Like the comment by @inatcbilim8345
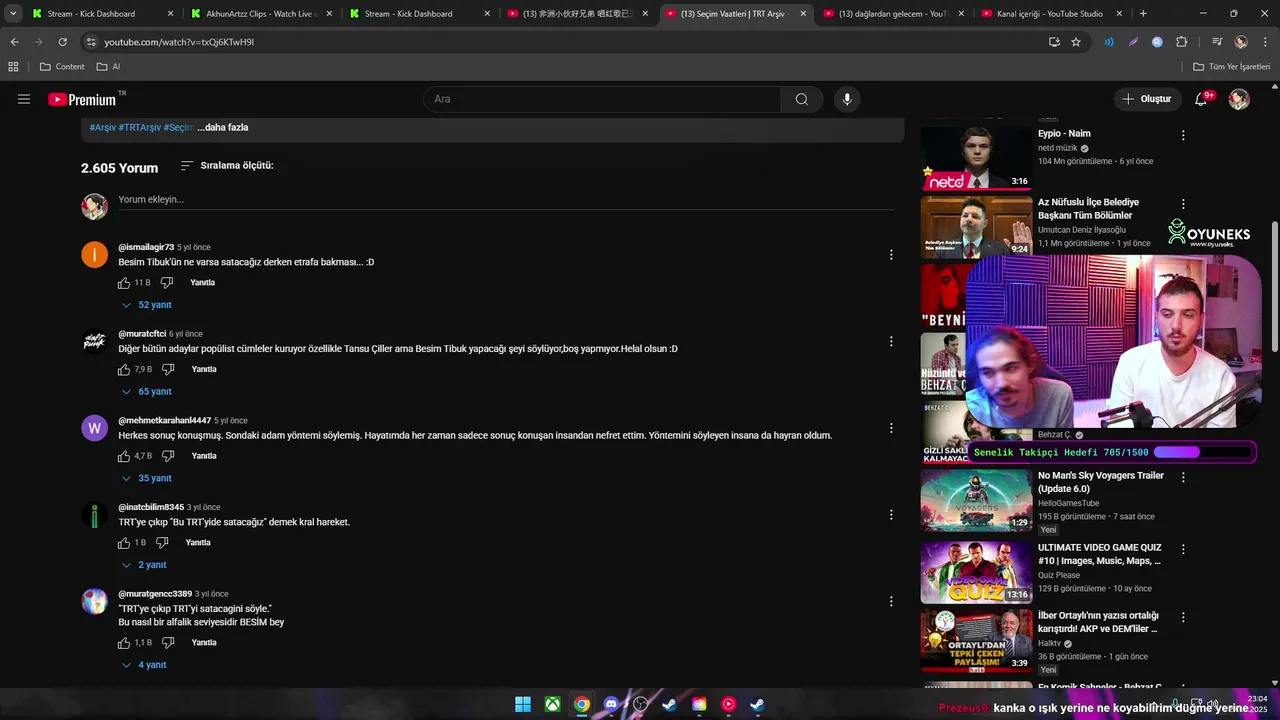Screen dimensions: 1280x720 [x=124, y=543]
